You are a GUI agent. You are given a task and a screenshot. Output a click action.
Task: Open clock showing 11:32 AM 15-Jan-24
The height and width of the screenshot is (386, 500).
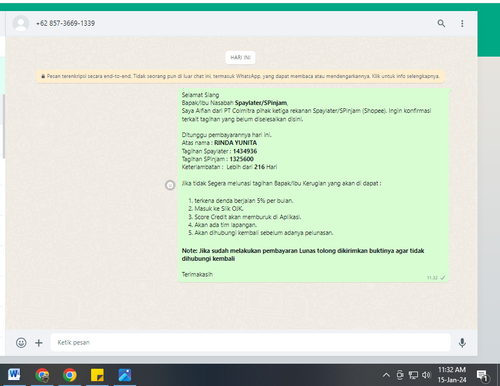click(452, 375)
